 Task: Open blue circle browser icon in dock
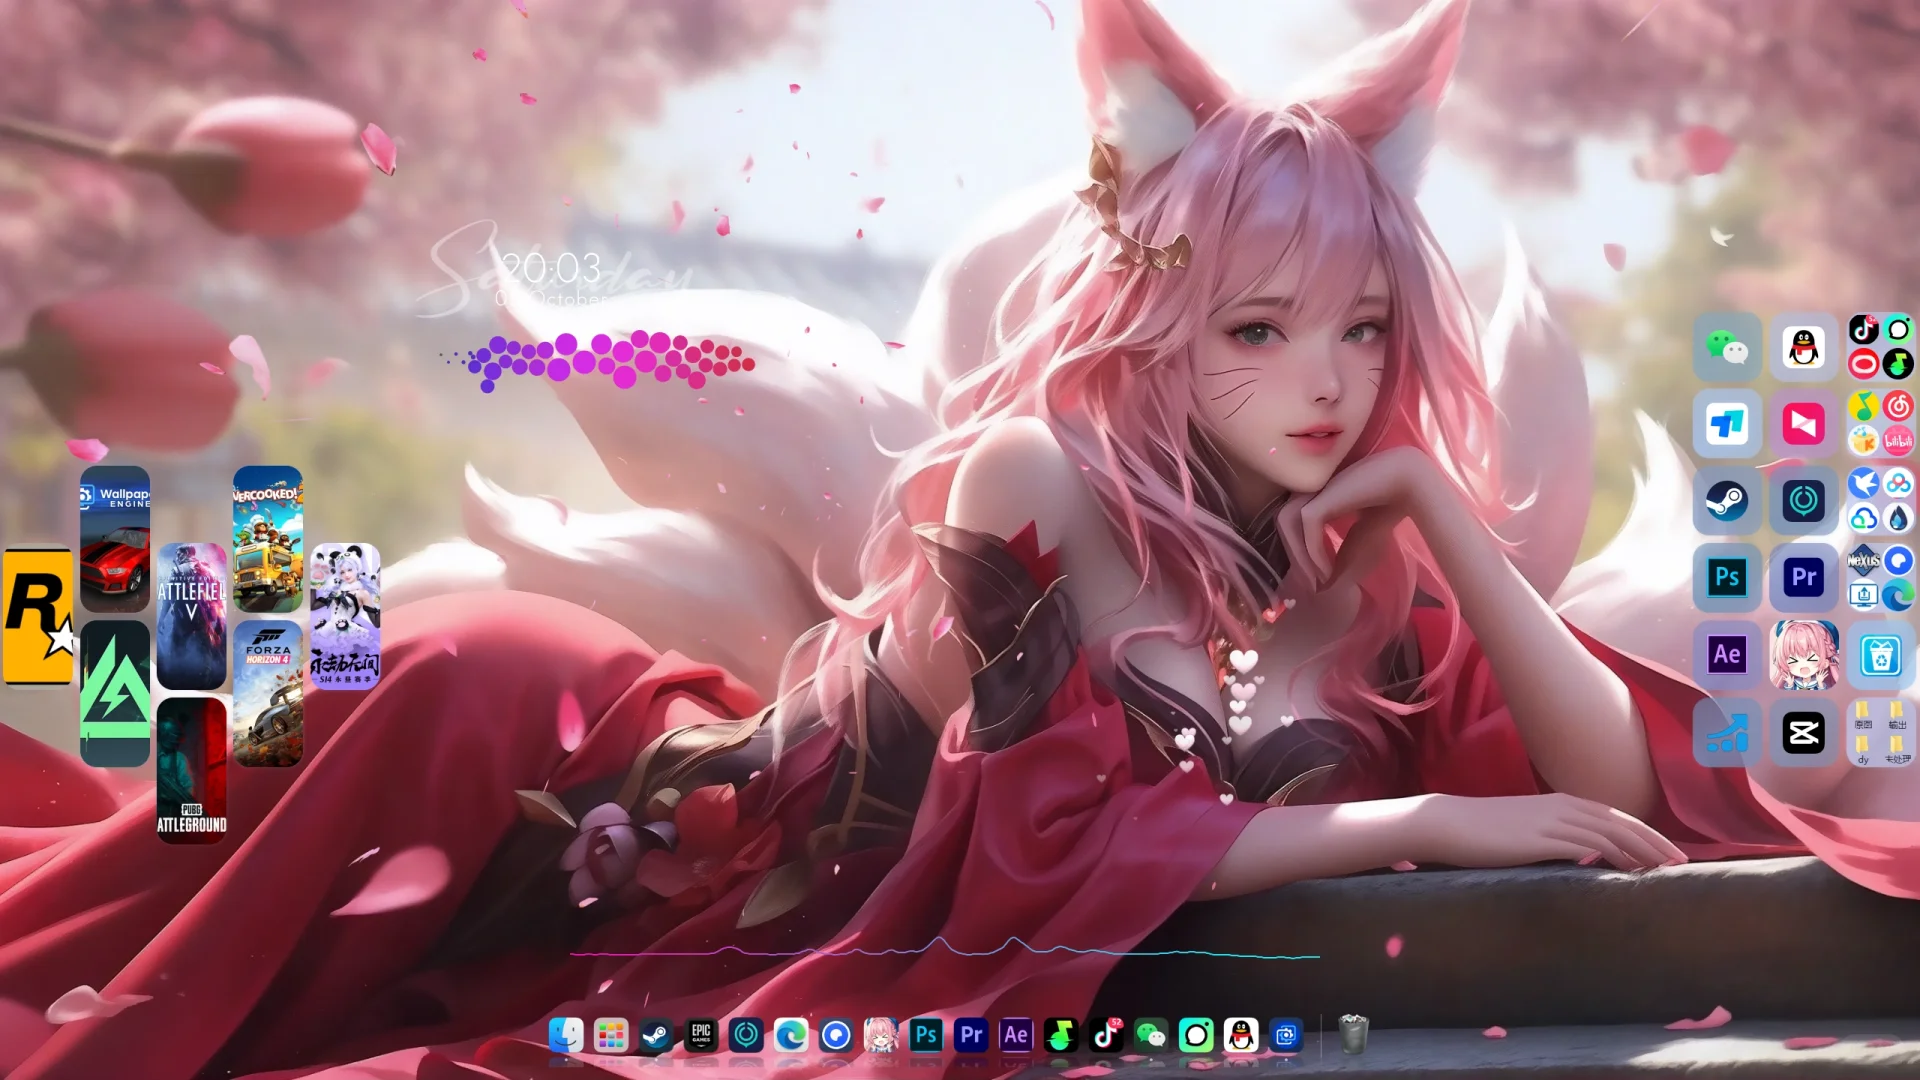tap(836, 1035)
